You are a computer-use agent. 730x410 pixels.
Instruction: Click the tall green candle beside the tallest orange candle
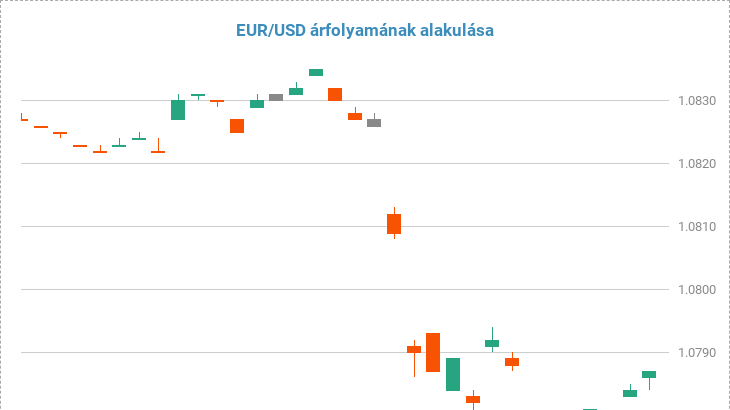point(453,374)
